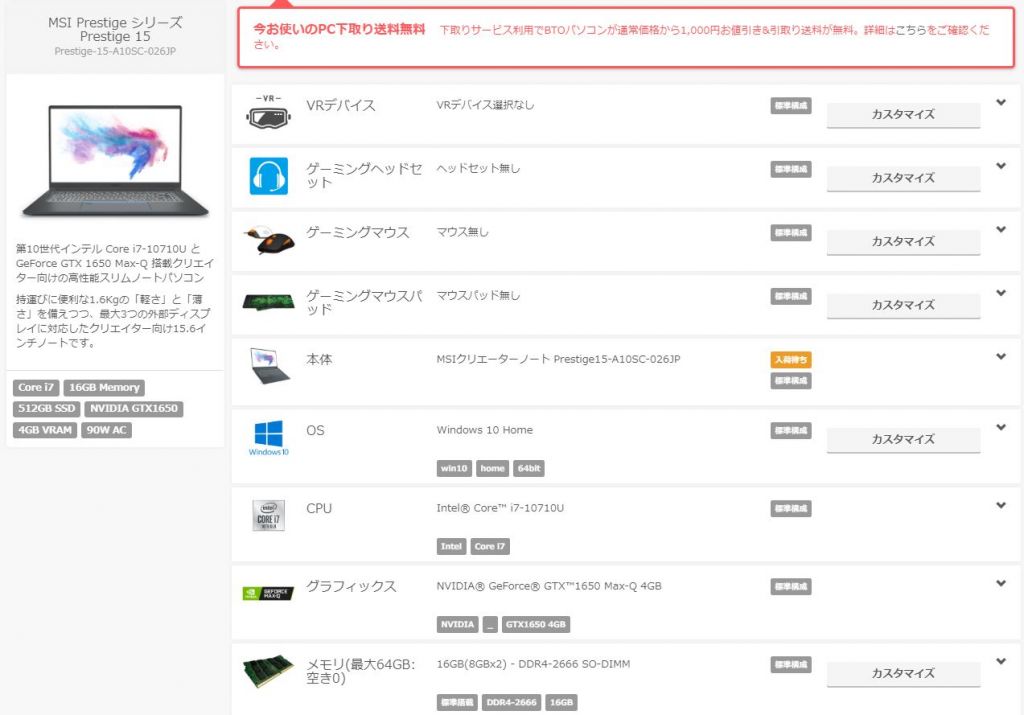Expand the VRデバイス row chevron

1000,103
